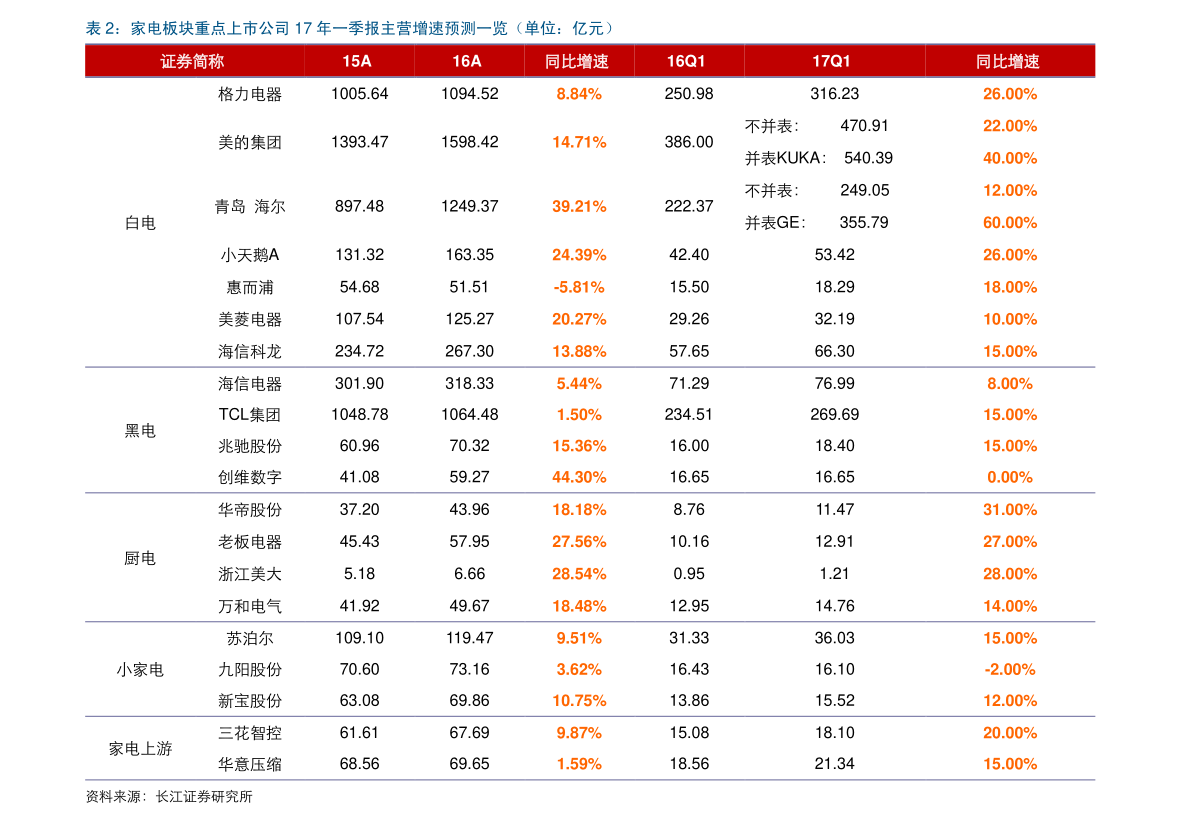Click the 美的集团 row name
This screenshot has height=824, width=1191.
(x=250, y=143)
